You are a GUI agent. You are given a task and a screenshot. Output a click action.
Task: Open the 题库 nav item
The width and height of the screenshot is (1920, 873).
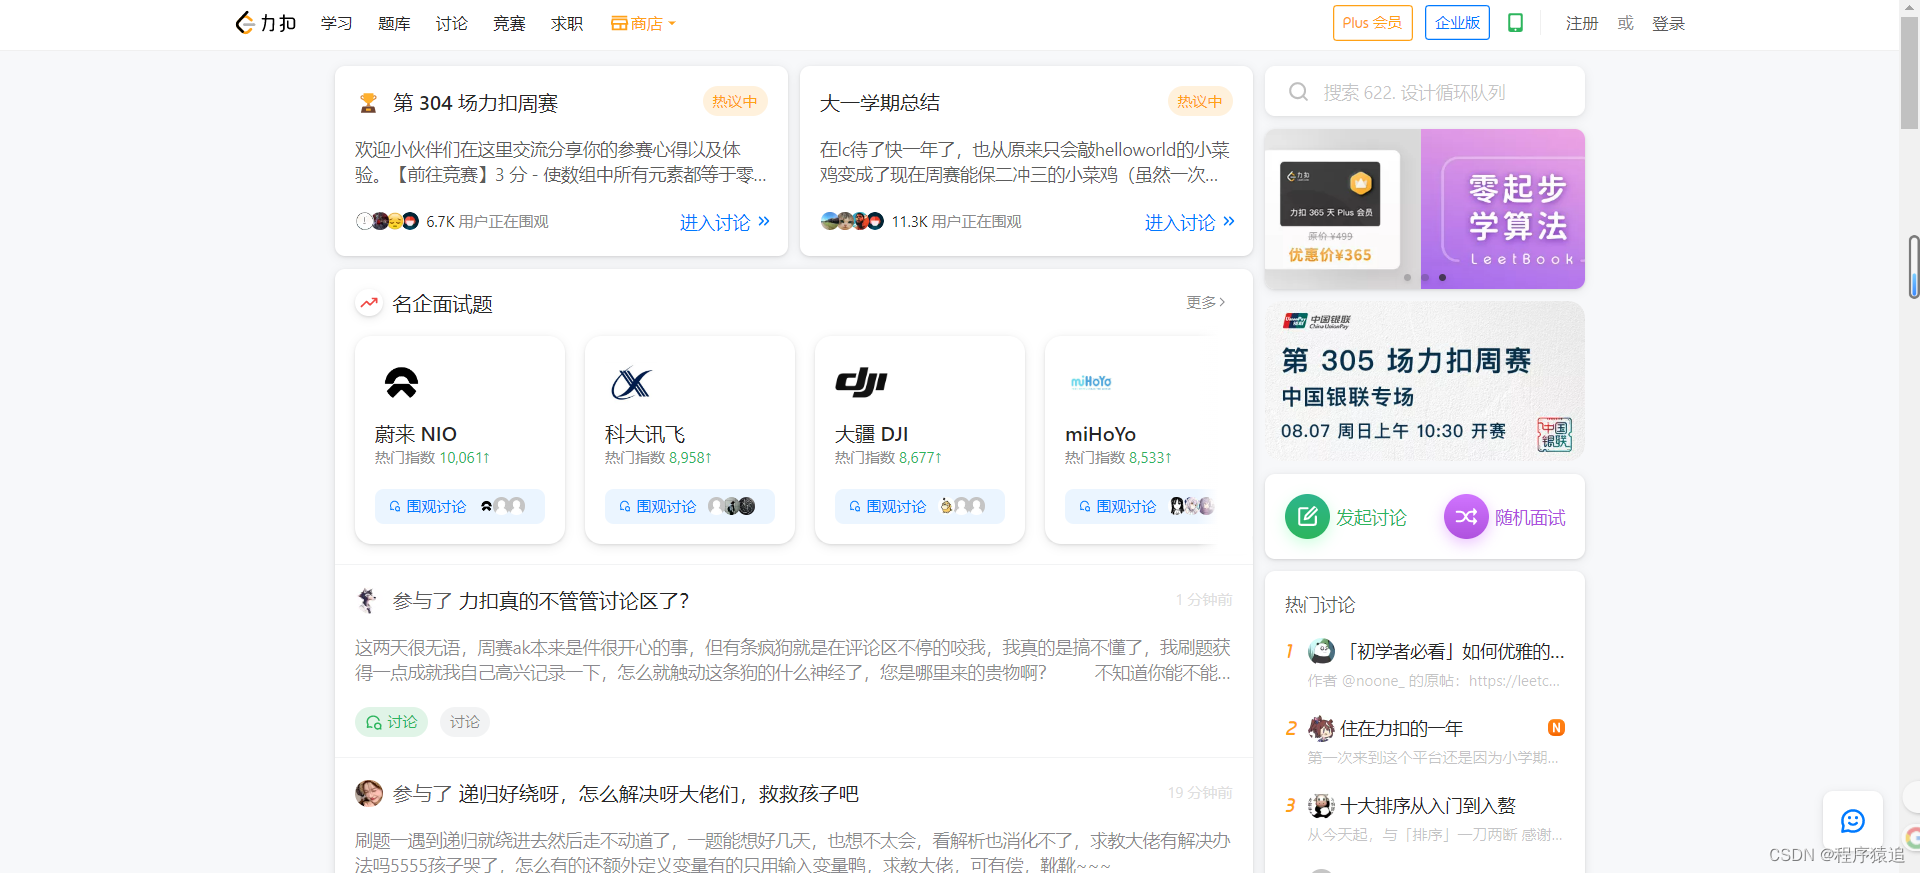tap(394, 23)
